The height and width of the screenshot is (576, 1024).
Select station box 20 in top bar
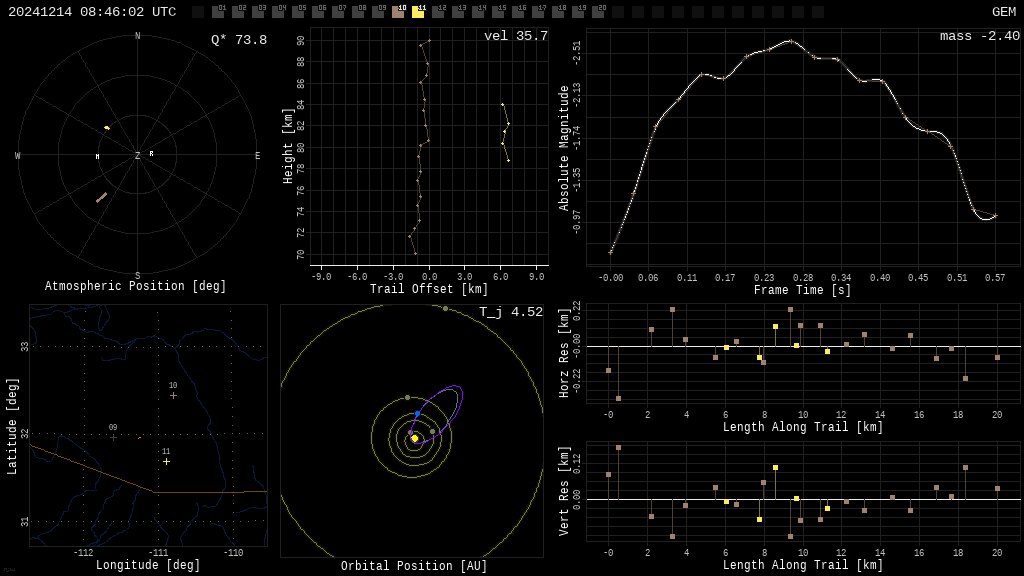pos(598,12)
